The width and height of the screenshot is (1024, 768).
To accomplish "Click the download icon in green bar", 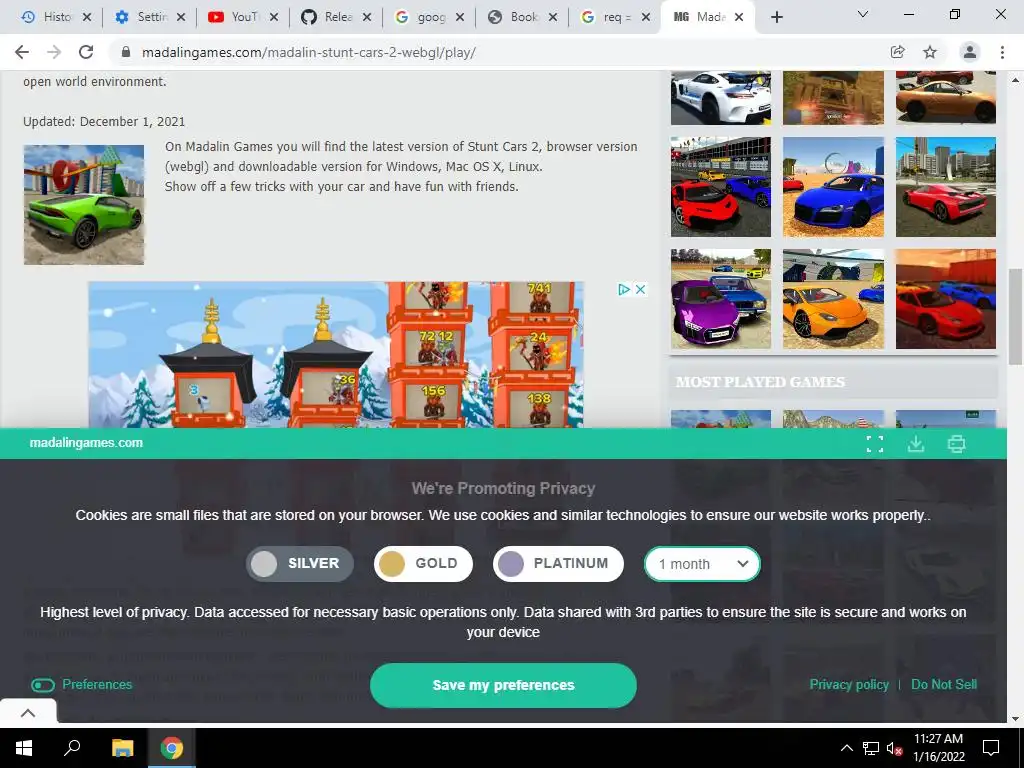I will [916, 444].
